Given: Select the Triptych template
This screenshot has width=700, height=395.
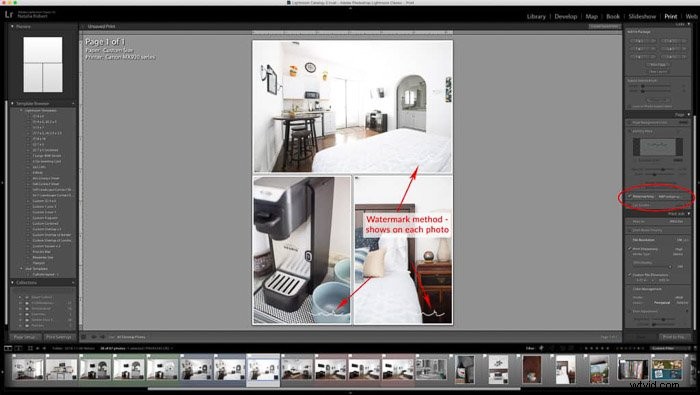Looking at the screenshot, I should (x=39, y=263).
